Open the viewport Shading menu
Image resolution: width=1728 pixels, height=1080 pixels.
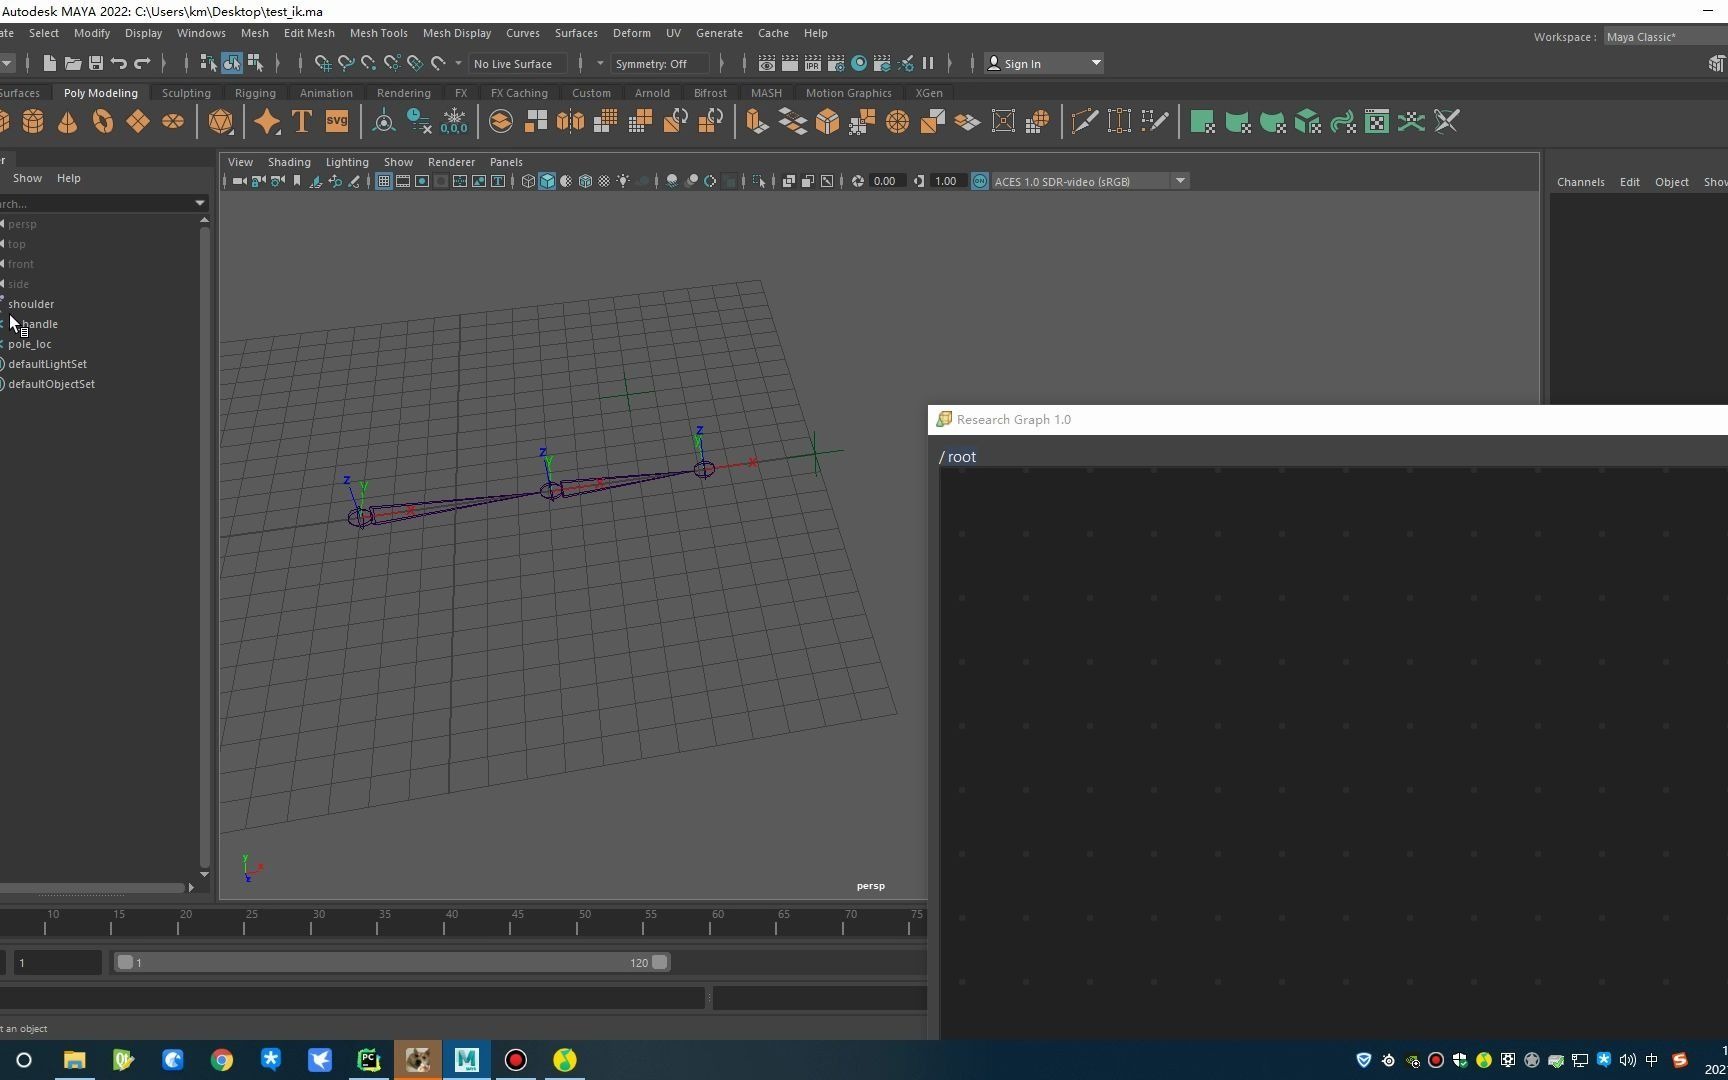[289, 162]
